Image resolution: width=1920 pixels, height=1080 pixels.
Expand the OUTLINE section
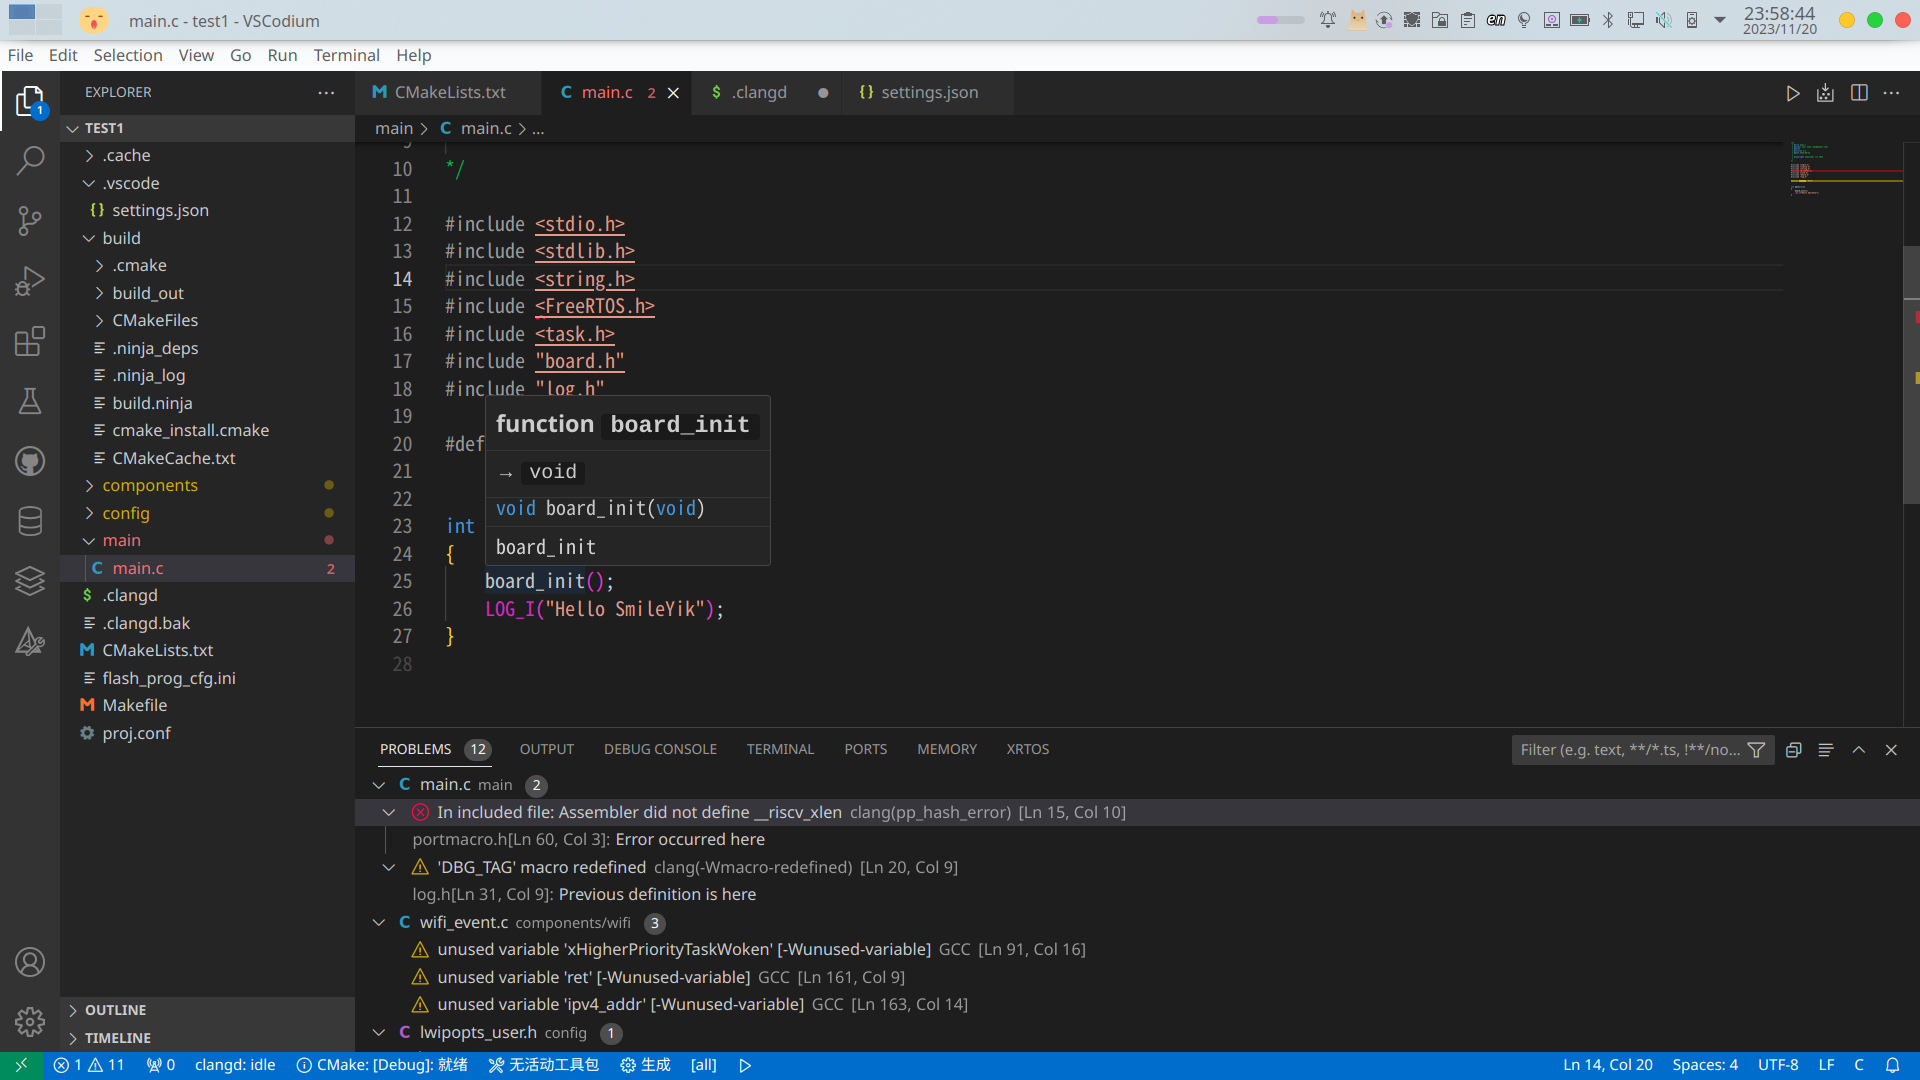point(207,1011)
